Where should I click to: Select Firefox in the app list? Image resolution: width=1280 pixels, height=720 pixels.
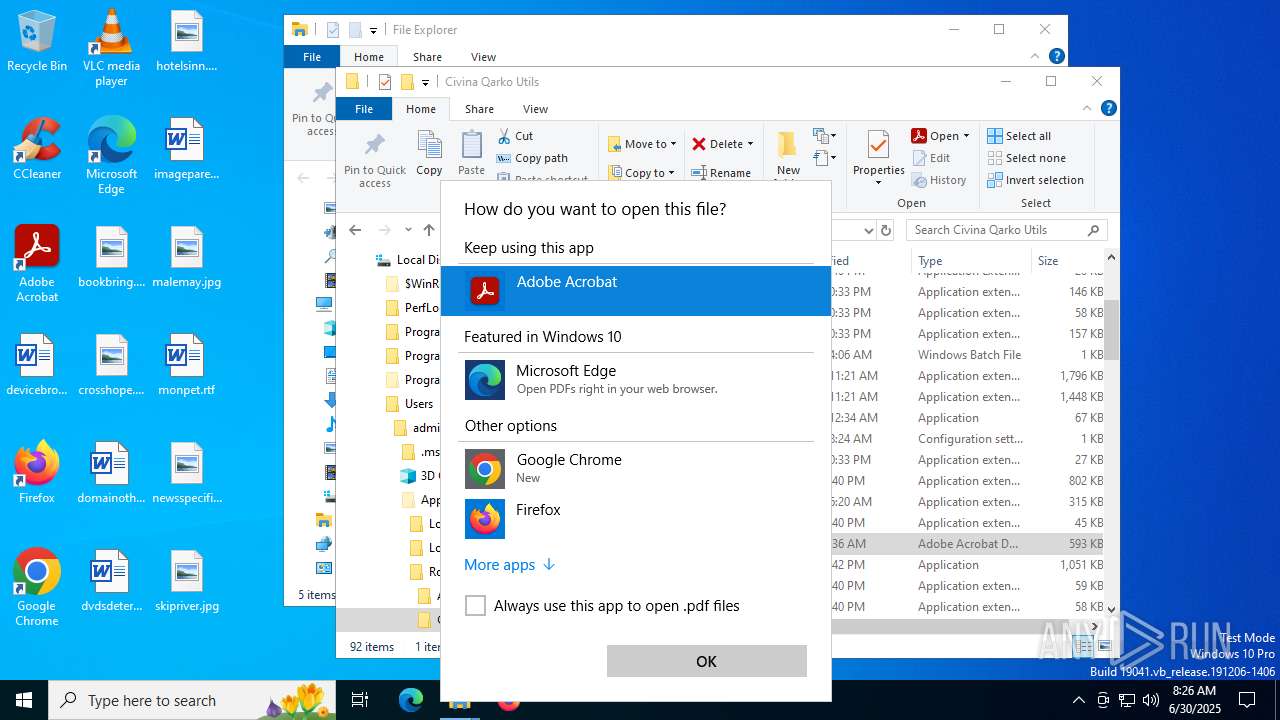tap(636, 518)
